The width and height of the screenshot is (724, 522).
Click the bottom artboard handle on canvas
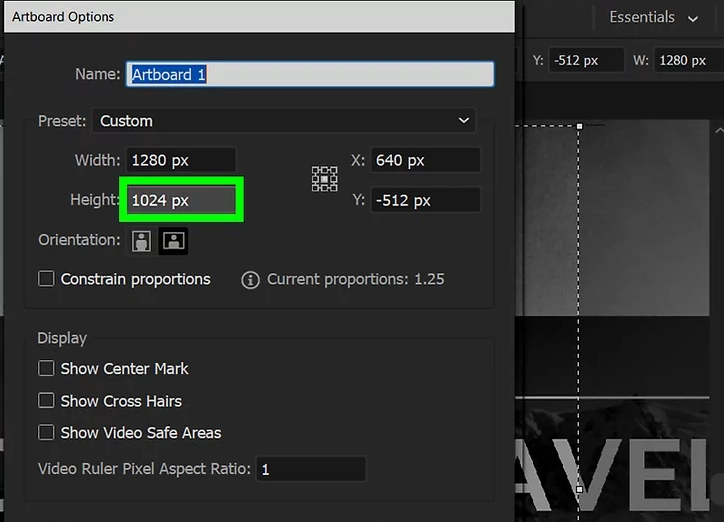point(579,489)
